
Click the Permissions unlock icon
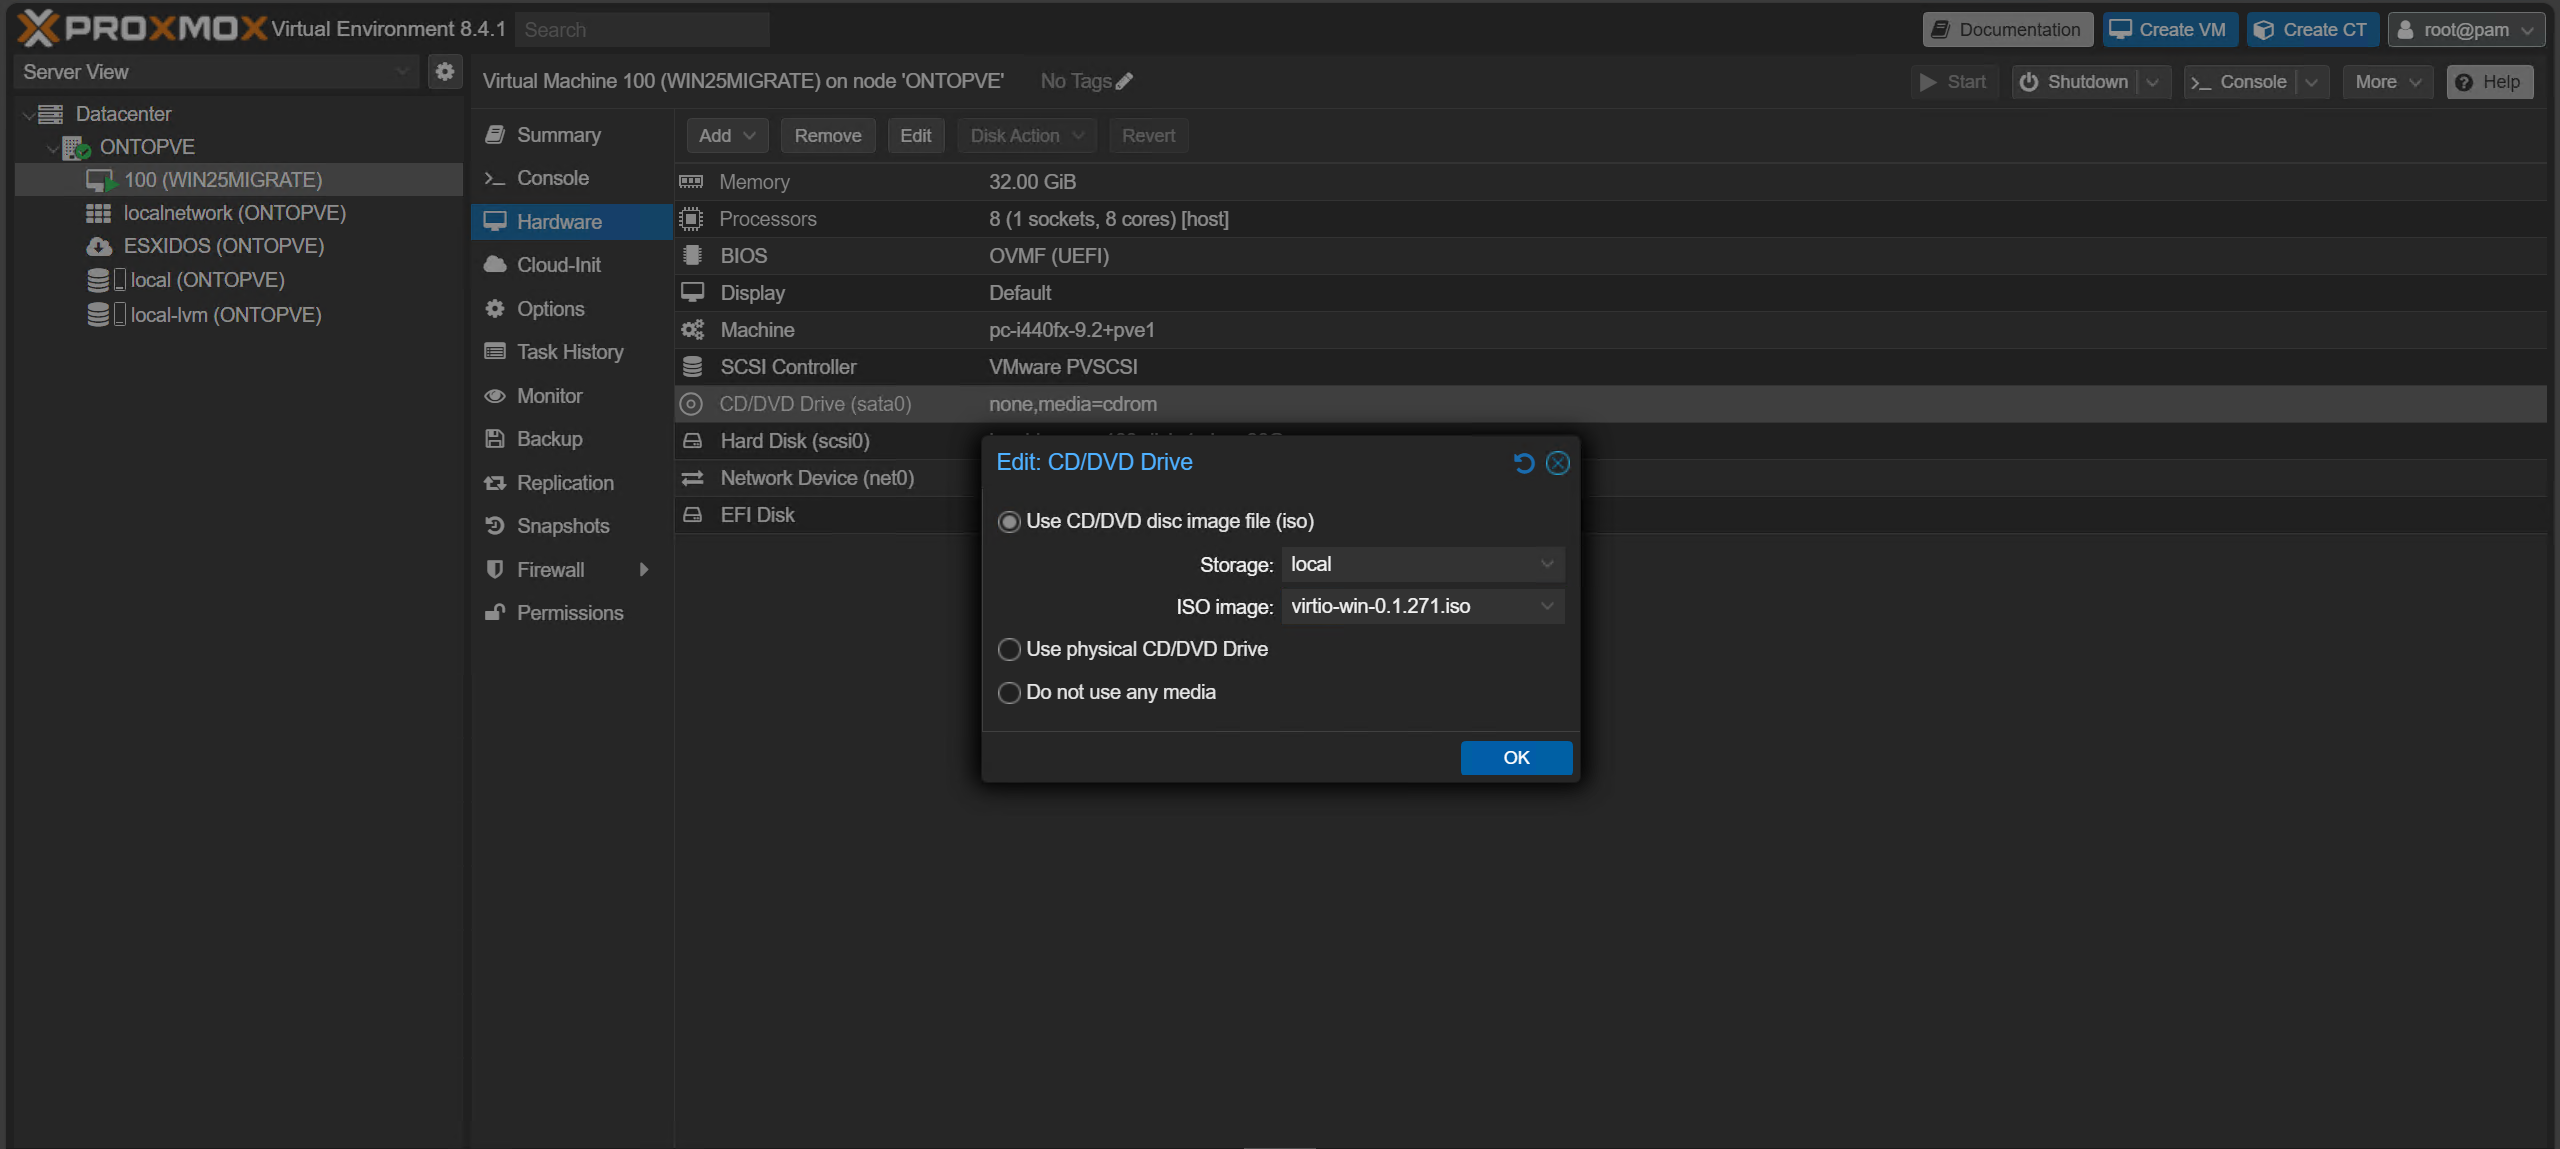494,613
